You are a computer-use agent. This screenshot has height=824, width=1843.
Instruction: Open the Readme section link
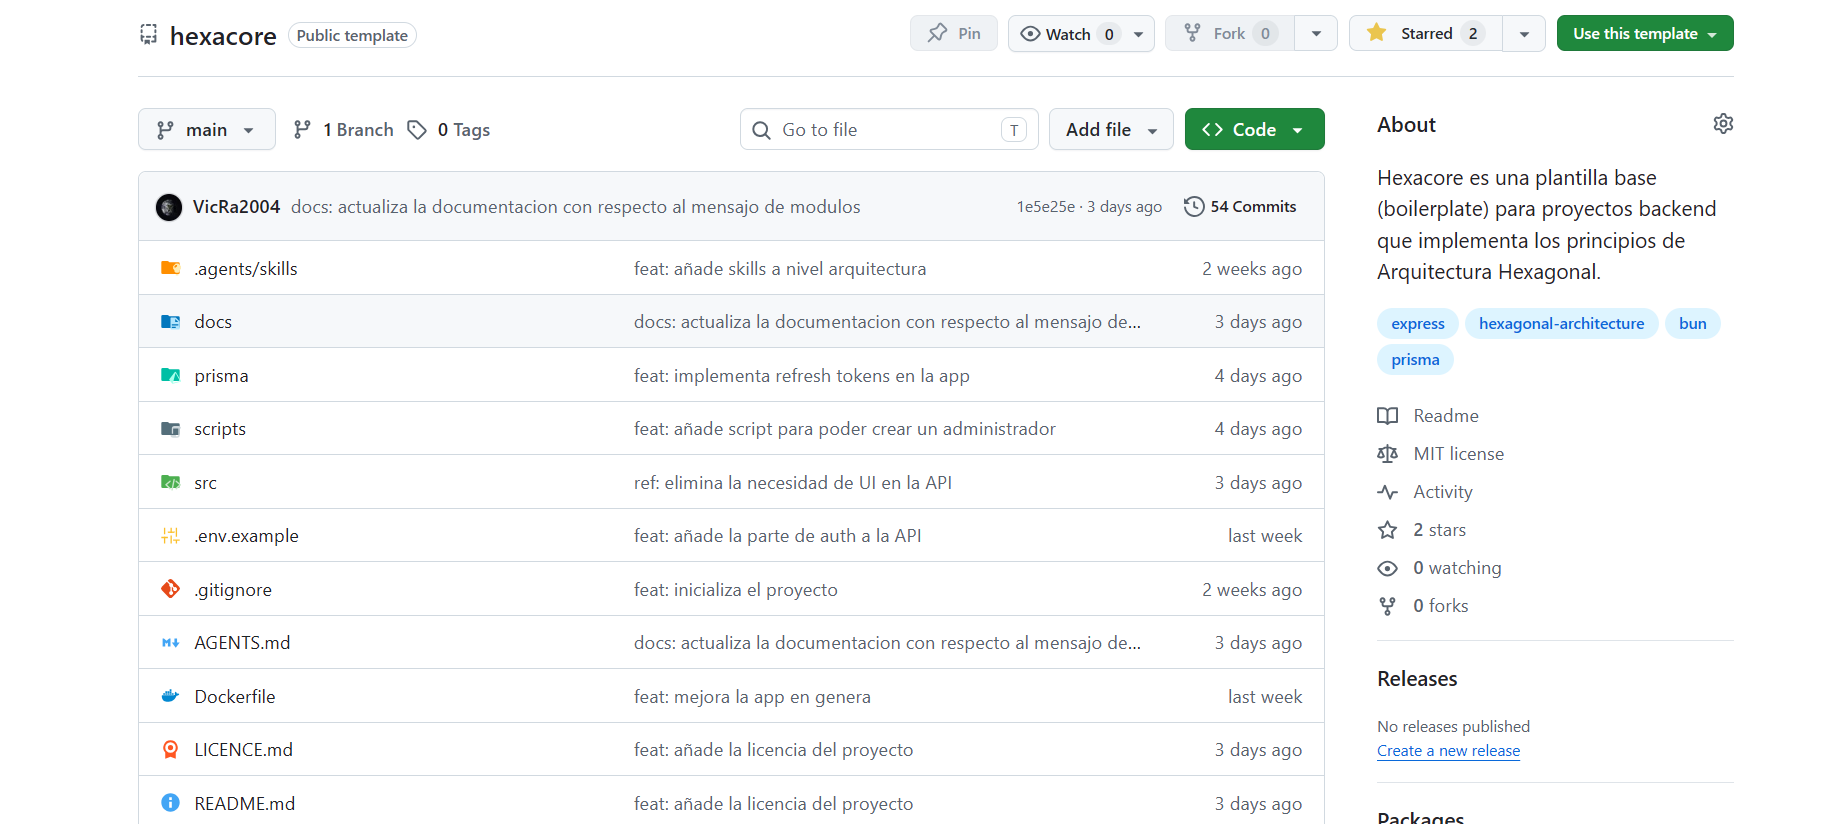1445,416
